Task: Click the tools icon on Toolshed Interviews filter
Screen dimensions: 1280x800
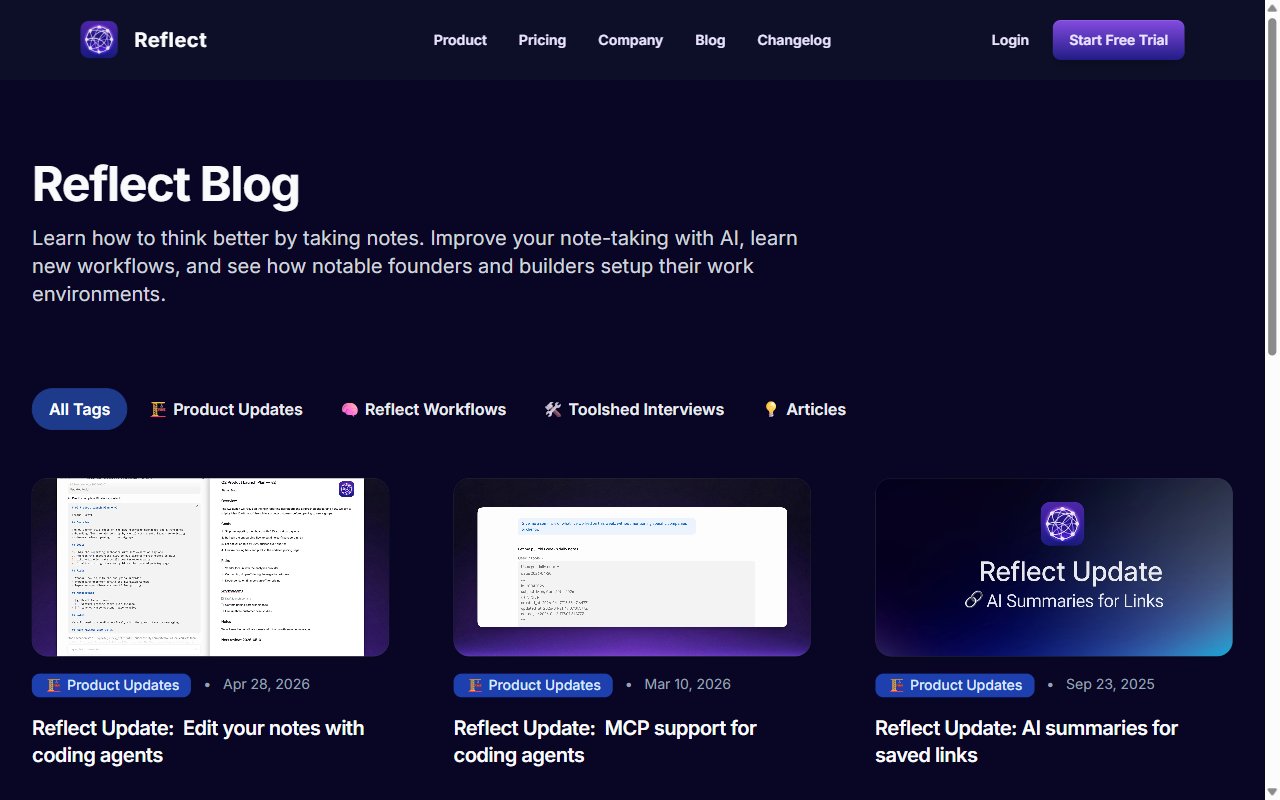Action: (553, 409)
